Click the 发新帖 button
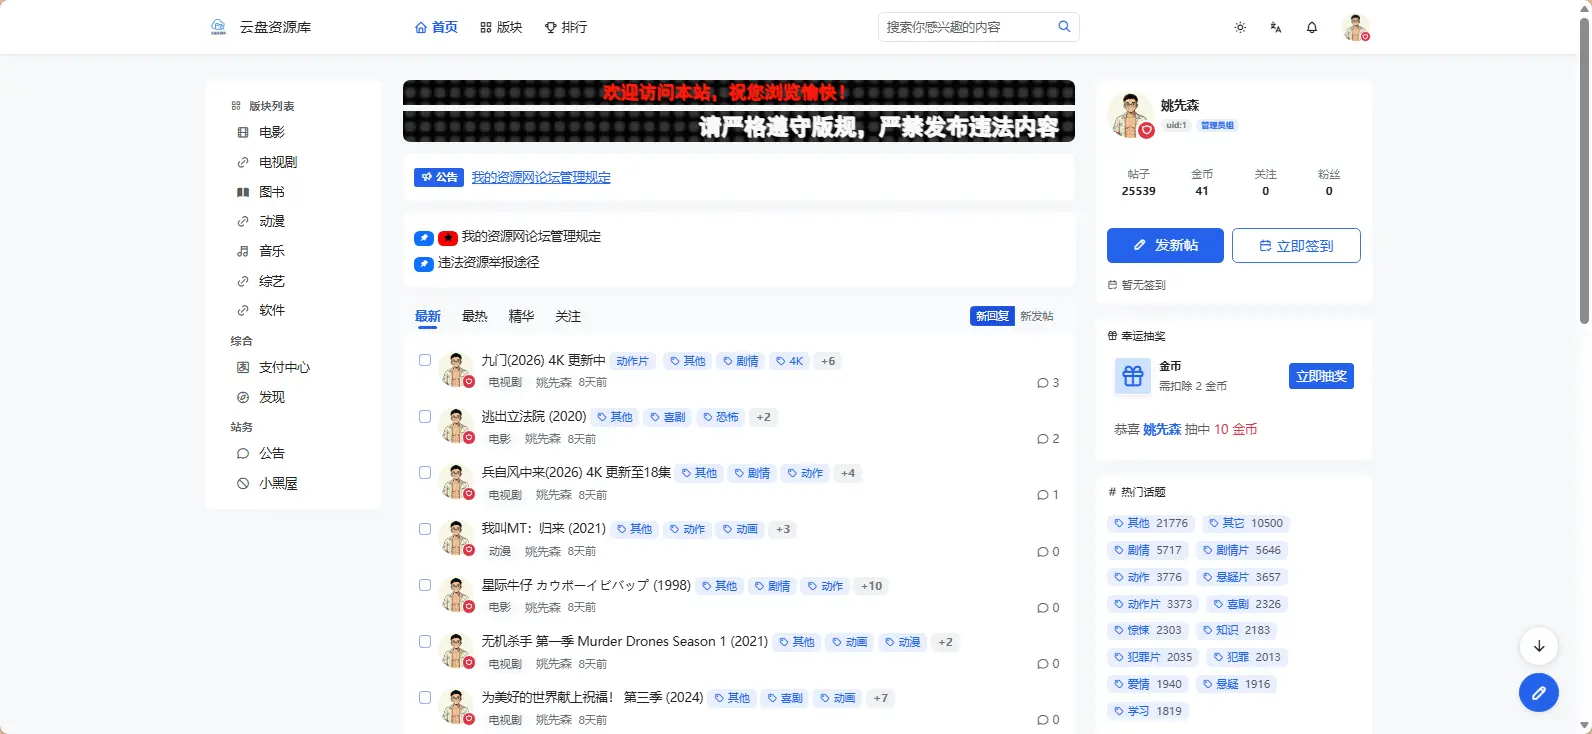The height and width of the screenshot is (734, 1592). (1165, 245)
